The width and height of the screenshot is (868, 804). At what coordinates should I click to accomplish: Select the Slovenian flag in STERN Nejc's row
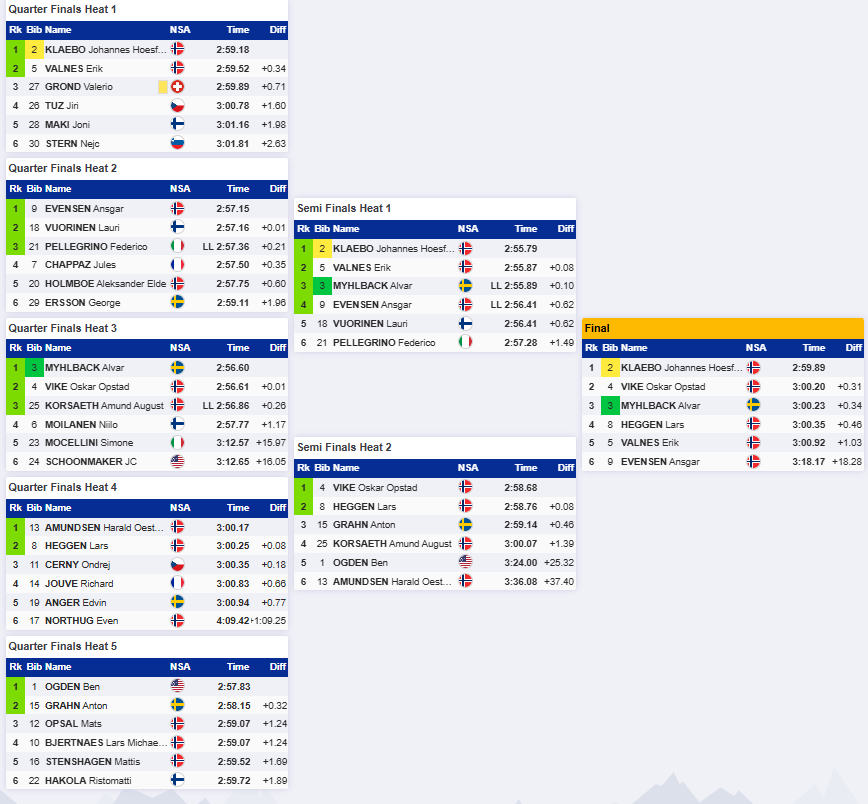pyautogui.click(x=178, y=143)
